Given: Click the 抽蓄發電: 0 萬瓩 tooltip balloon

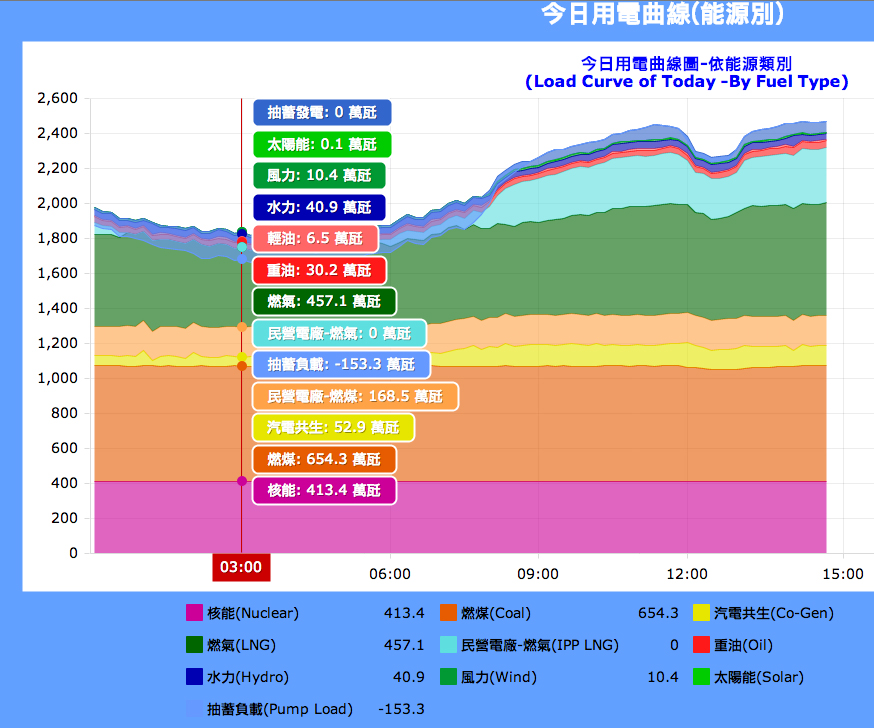Looking at the screenshot, I should (x=322, y=113).
